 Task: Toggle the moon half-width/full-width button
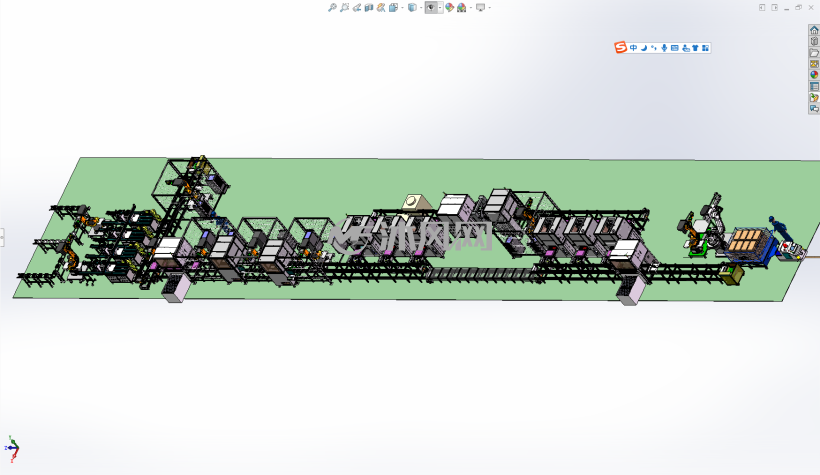click(x=644, y=48)
